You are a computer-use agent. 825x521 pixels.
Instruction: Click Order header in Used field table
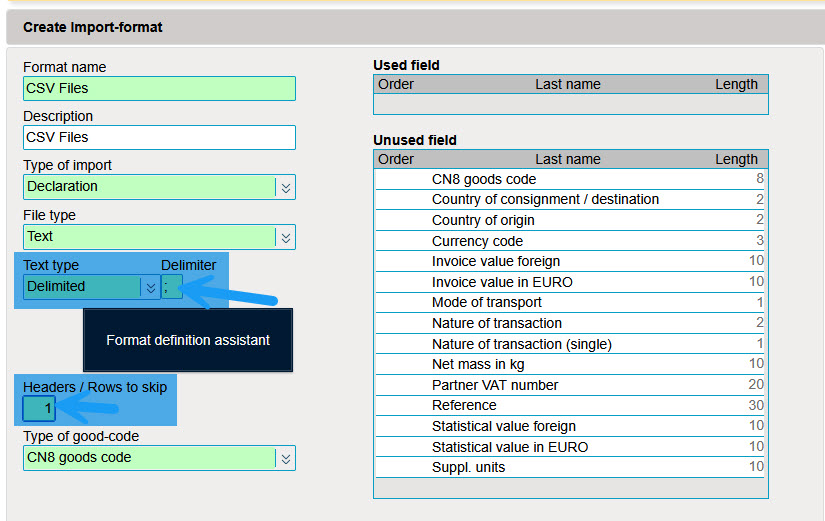pos(396,84)
